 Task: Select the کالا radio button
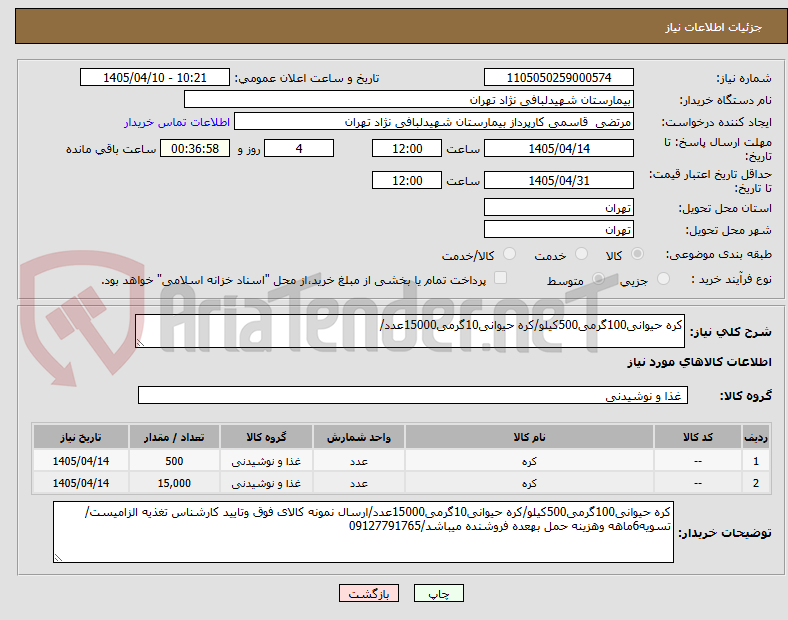click(x=637, y=254)
